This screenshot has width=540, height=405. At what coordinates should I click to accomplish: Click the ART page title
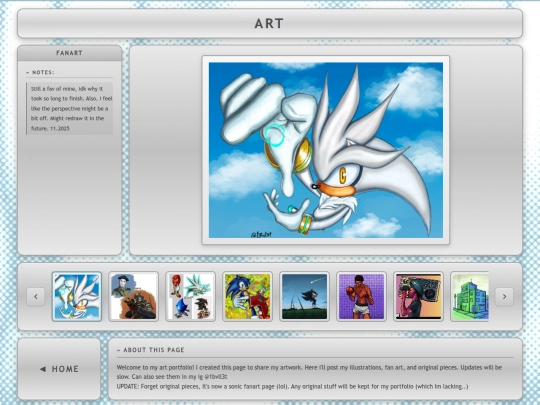coord(269,23)
